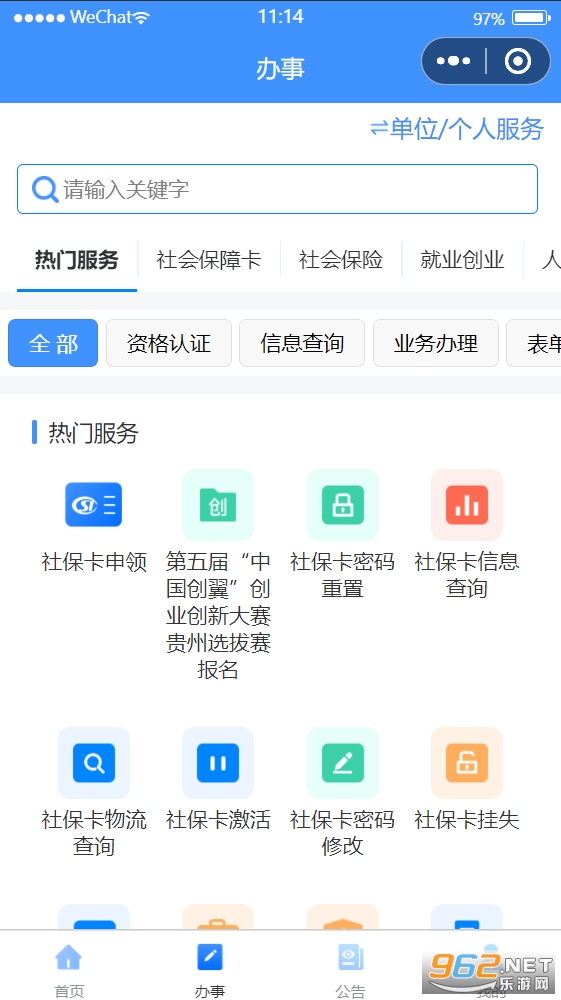
Task: Tap the 社保卡信息查询 label
Action: coord(467,575)
